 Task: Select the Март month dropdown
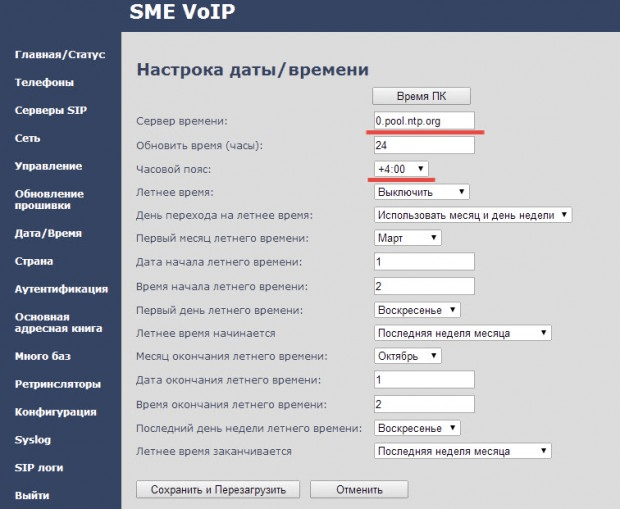[408, 238]
